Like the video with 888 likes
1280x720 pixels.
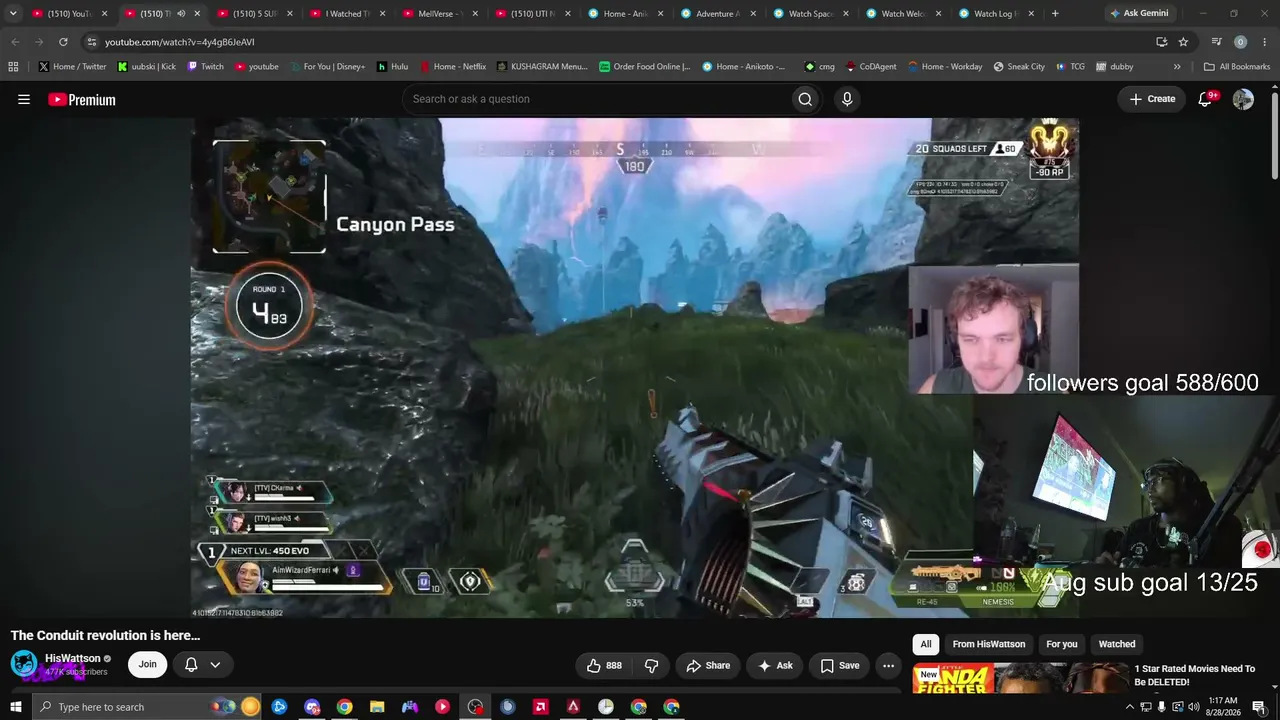[x=603, y=665]
